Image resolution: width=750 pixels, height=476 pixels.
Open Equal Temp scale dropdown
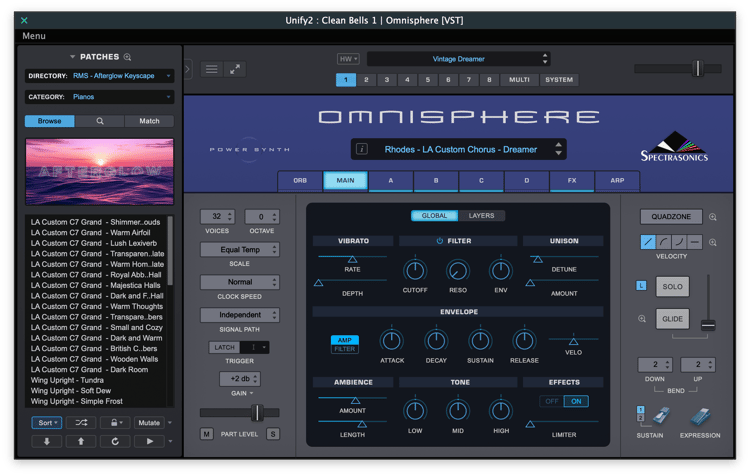point(240,249)
